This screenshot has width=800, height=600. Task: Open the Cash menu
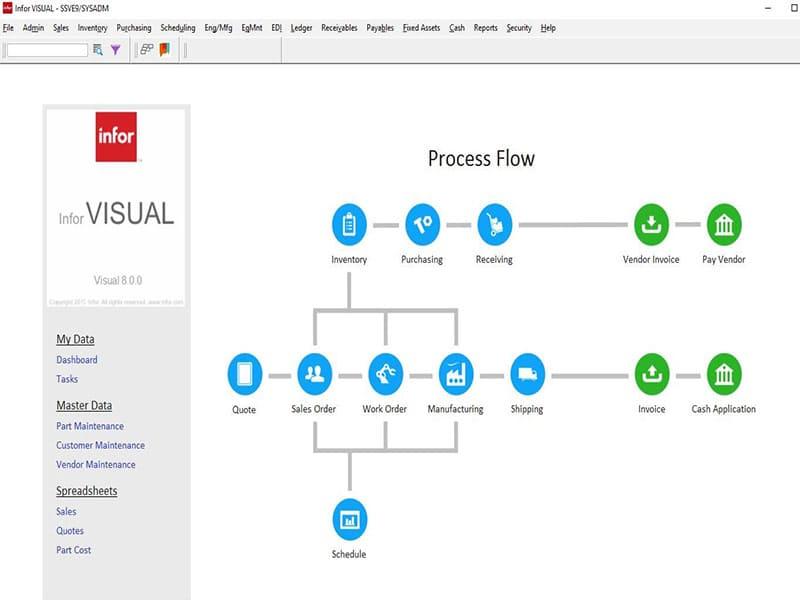point(457,28)
